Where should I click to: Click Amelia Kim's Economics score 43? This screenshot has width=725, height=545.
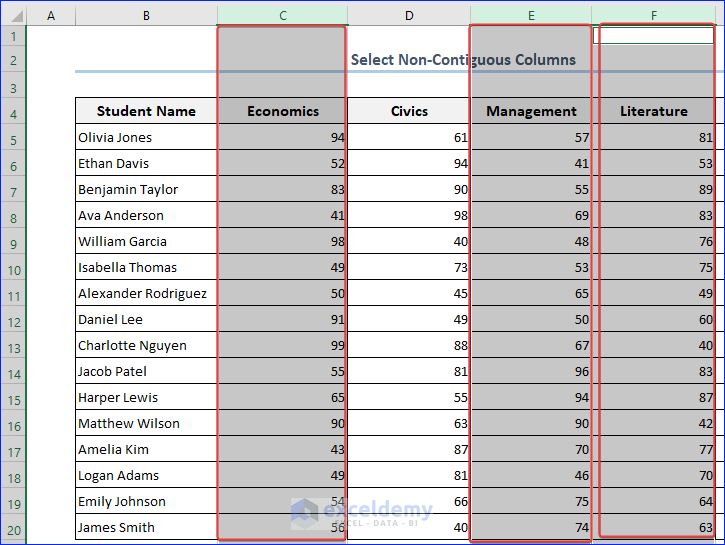[283, 449]
